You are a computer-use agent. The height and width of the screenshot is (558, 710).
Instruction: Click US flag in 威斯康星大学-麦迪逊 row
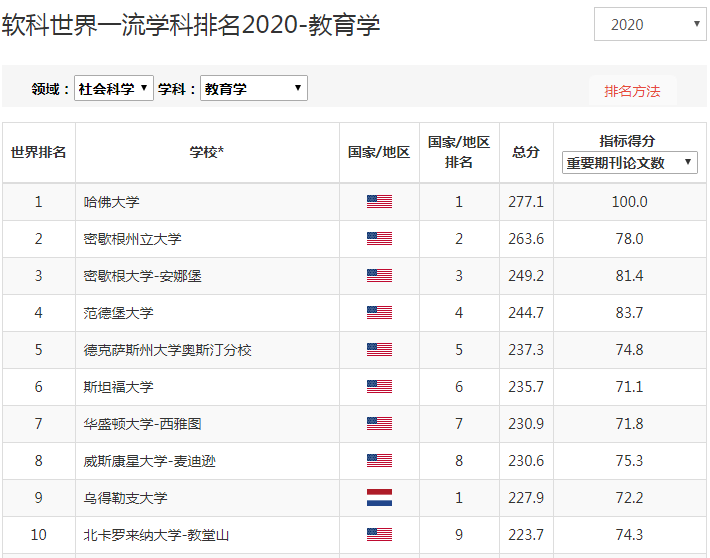pyautogui.click(x=379, y=461)
